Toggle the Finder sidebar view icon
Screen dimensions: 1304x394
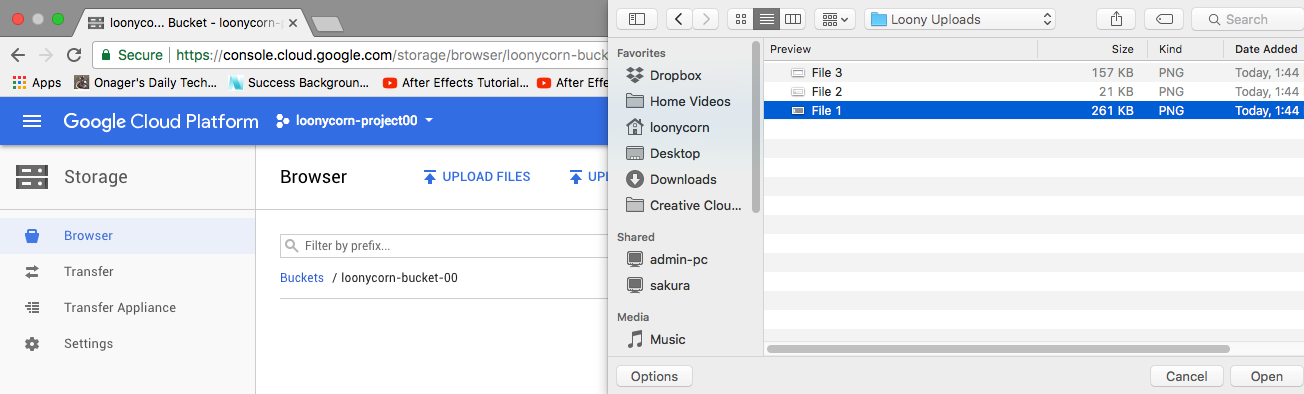point(637,19)
